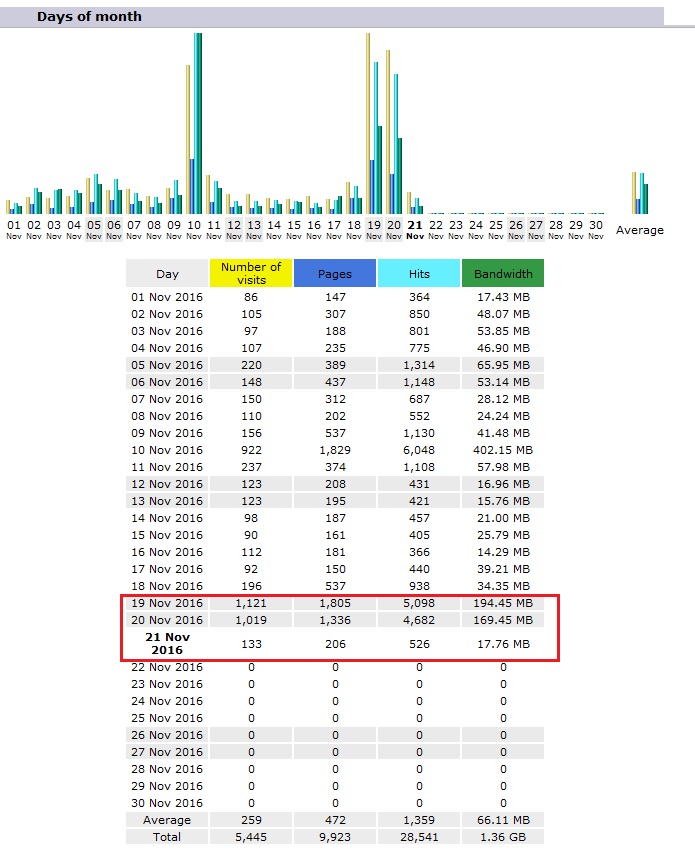695x854 pixels.
Task: Click the "850" hits value
Action: [419, 314]
